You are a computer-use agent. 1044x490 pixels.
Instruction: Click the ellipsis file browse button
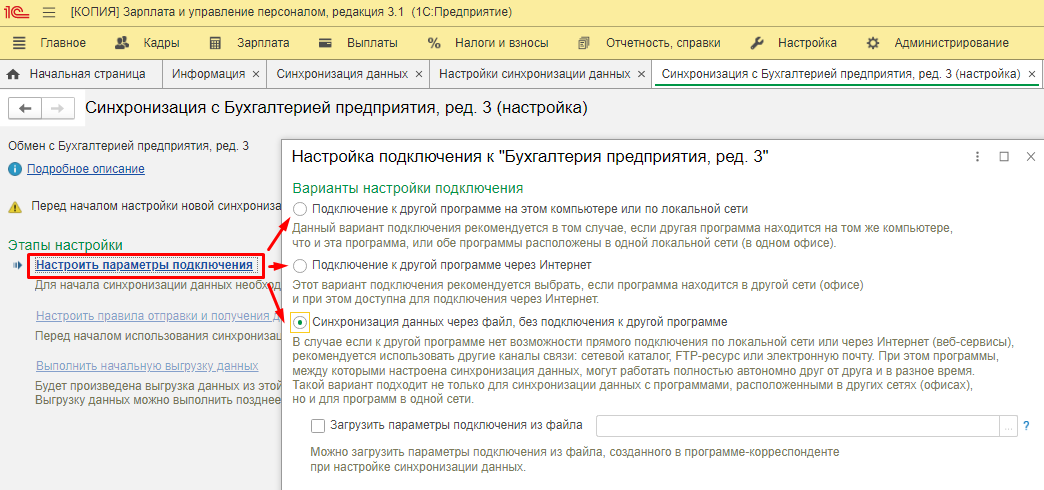(1009, 425)
